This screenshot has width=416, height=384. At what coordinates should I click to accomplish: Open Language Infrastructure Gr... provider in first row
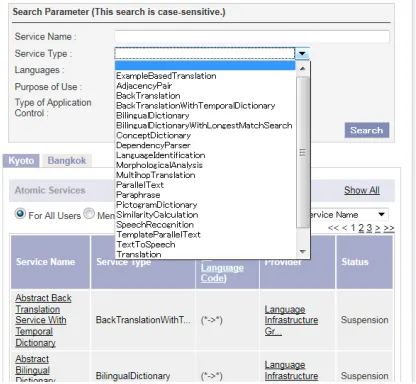click(291, 320)
